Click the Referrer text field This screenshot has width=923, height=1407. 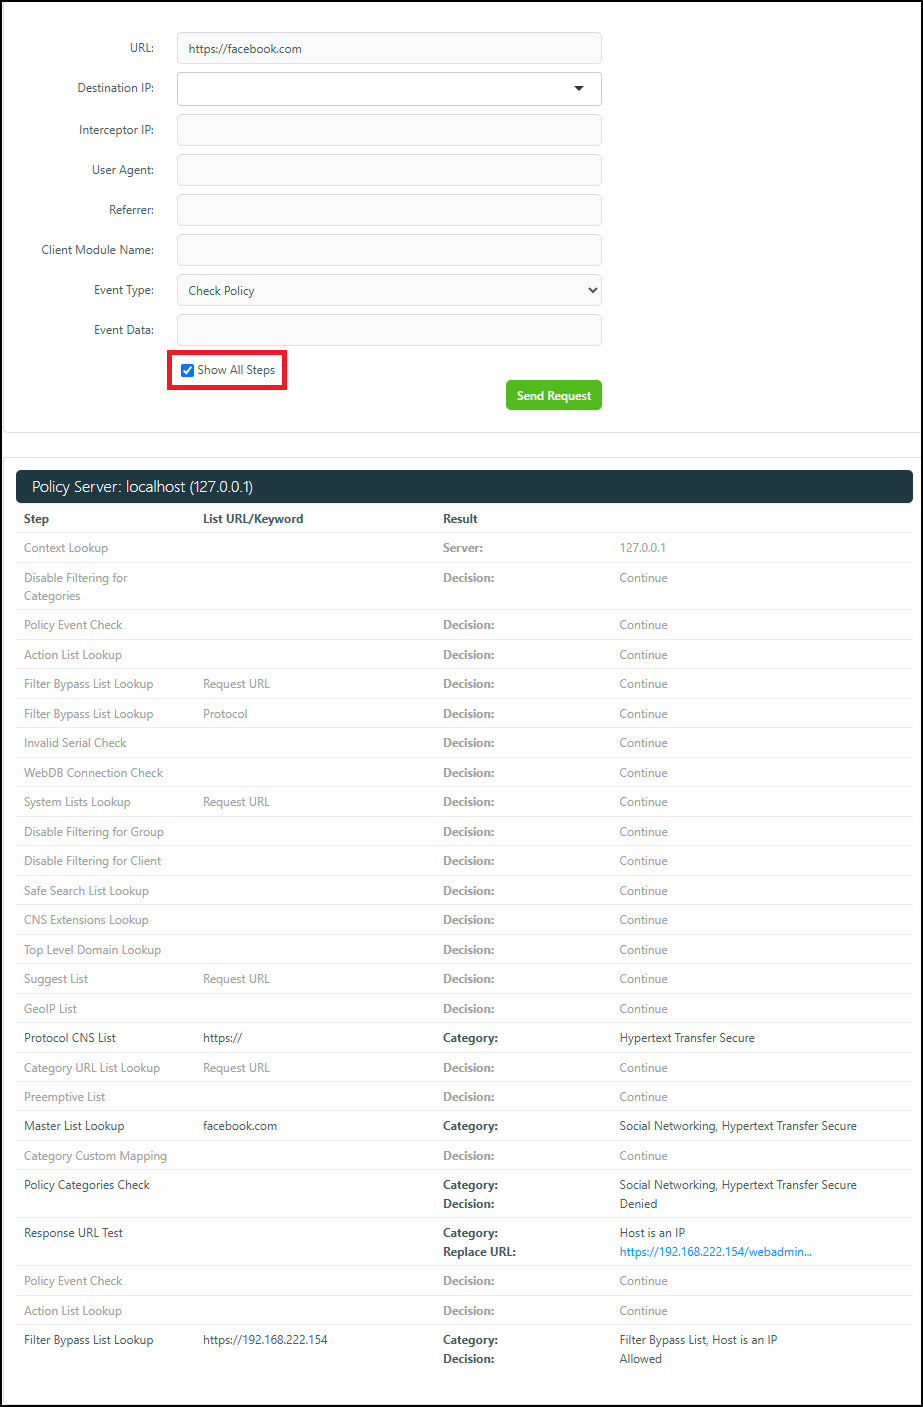pos(389,210)
